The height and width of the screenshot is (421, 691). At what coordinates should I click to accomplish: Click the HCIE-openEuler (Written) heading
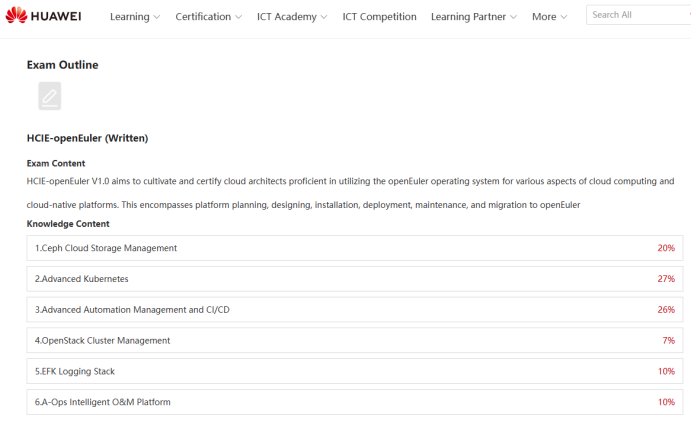coord(87,138)
